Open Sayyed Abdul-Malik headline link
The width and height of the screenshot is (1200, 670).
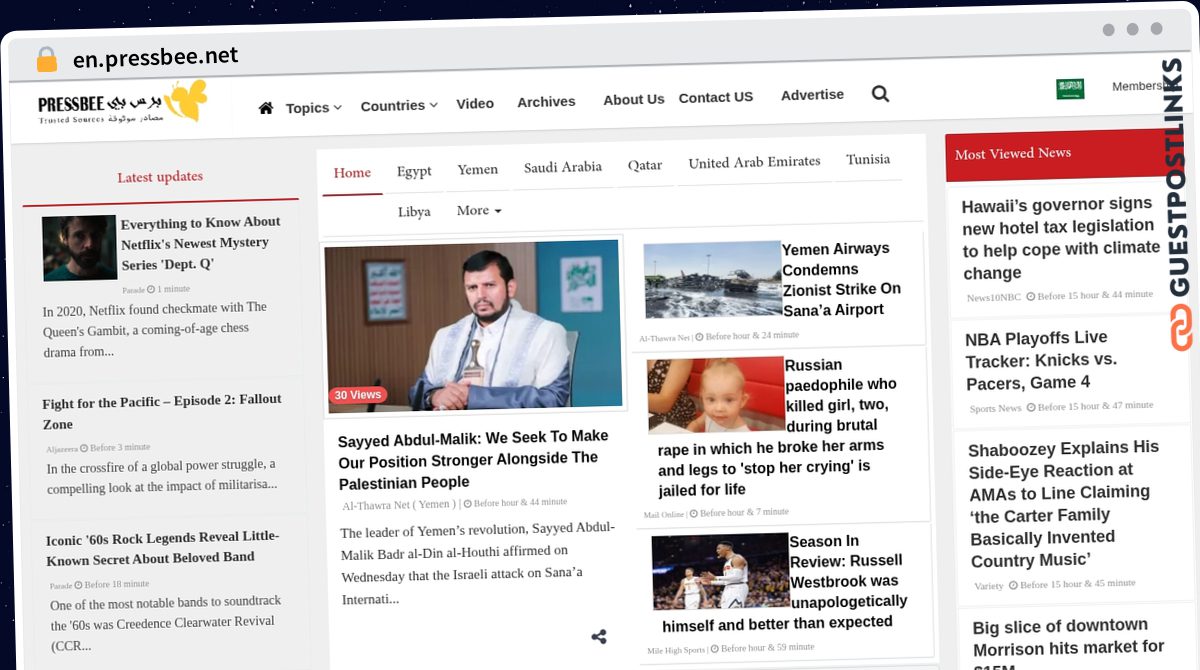coord(473,459)
